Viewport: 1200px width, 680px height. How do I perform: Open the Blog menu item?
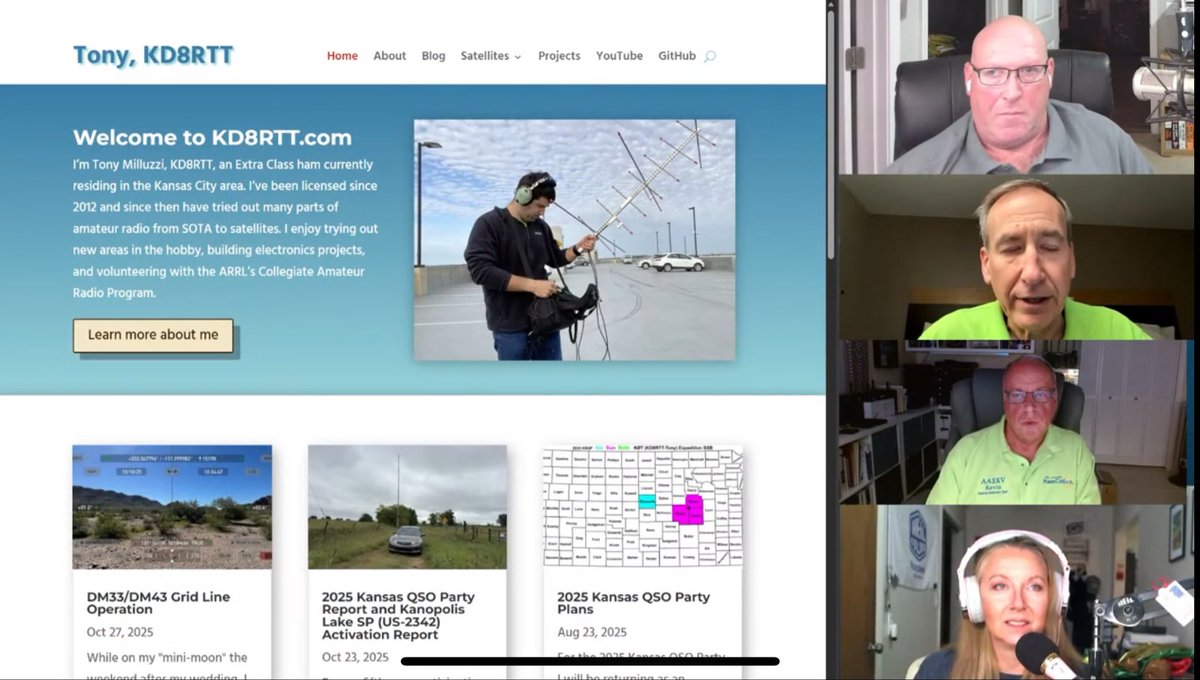pyautogui.click(x=433, y=56)
